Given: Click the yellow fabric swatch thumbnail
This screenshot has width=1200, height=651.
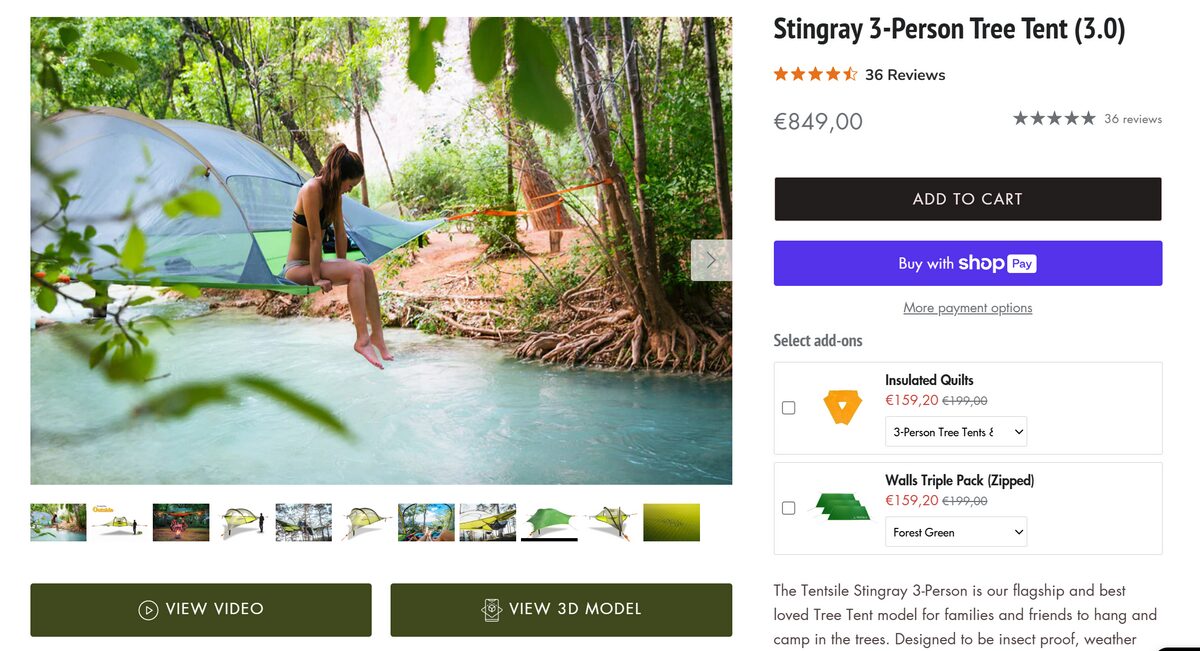Looking at the screenshot, I should click(671, 521).
